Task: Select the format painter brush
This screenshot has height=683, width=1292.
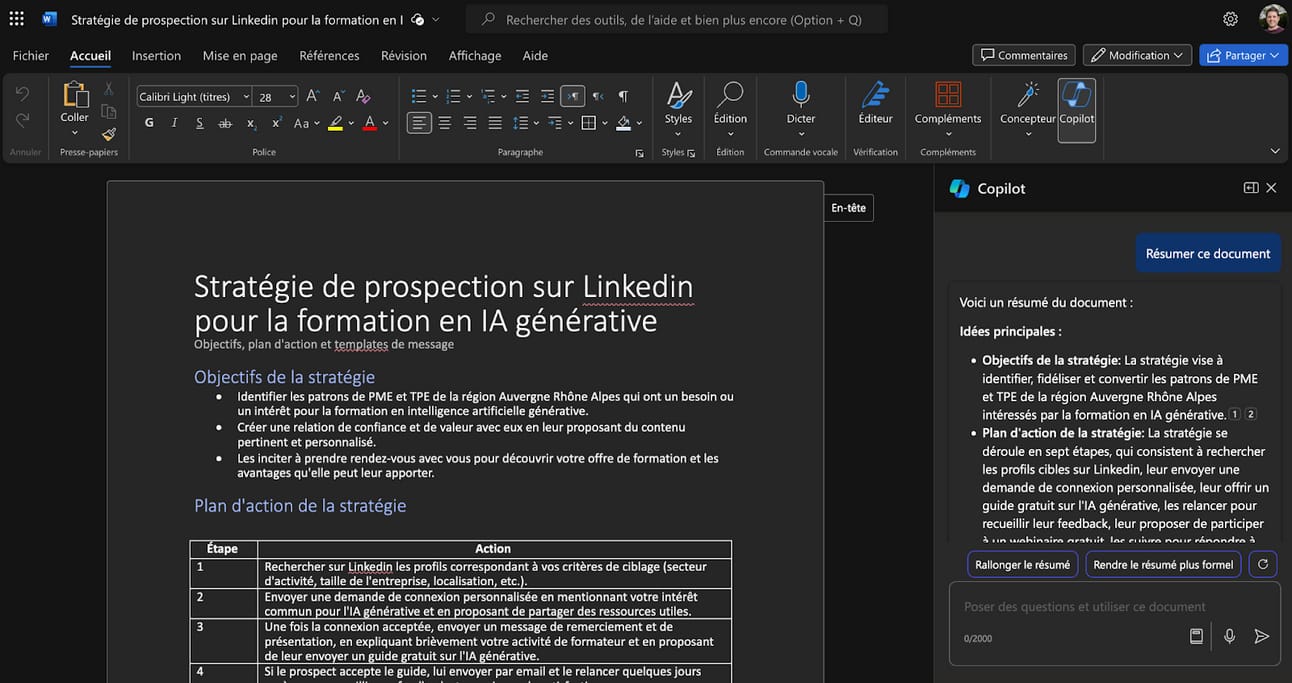Action: point(109,134)
